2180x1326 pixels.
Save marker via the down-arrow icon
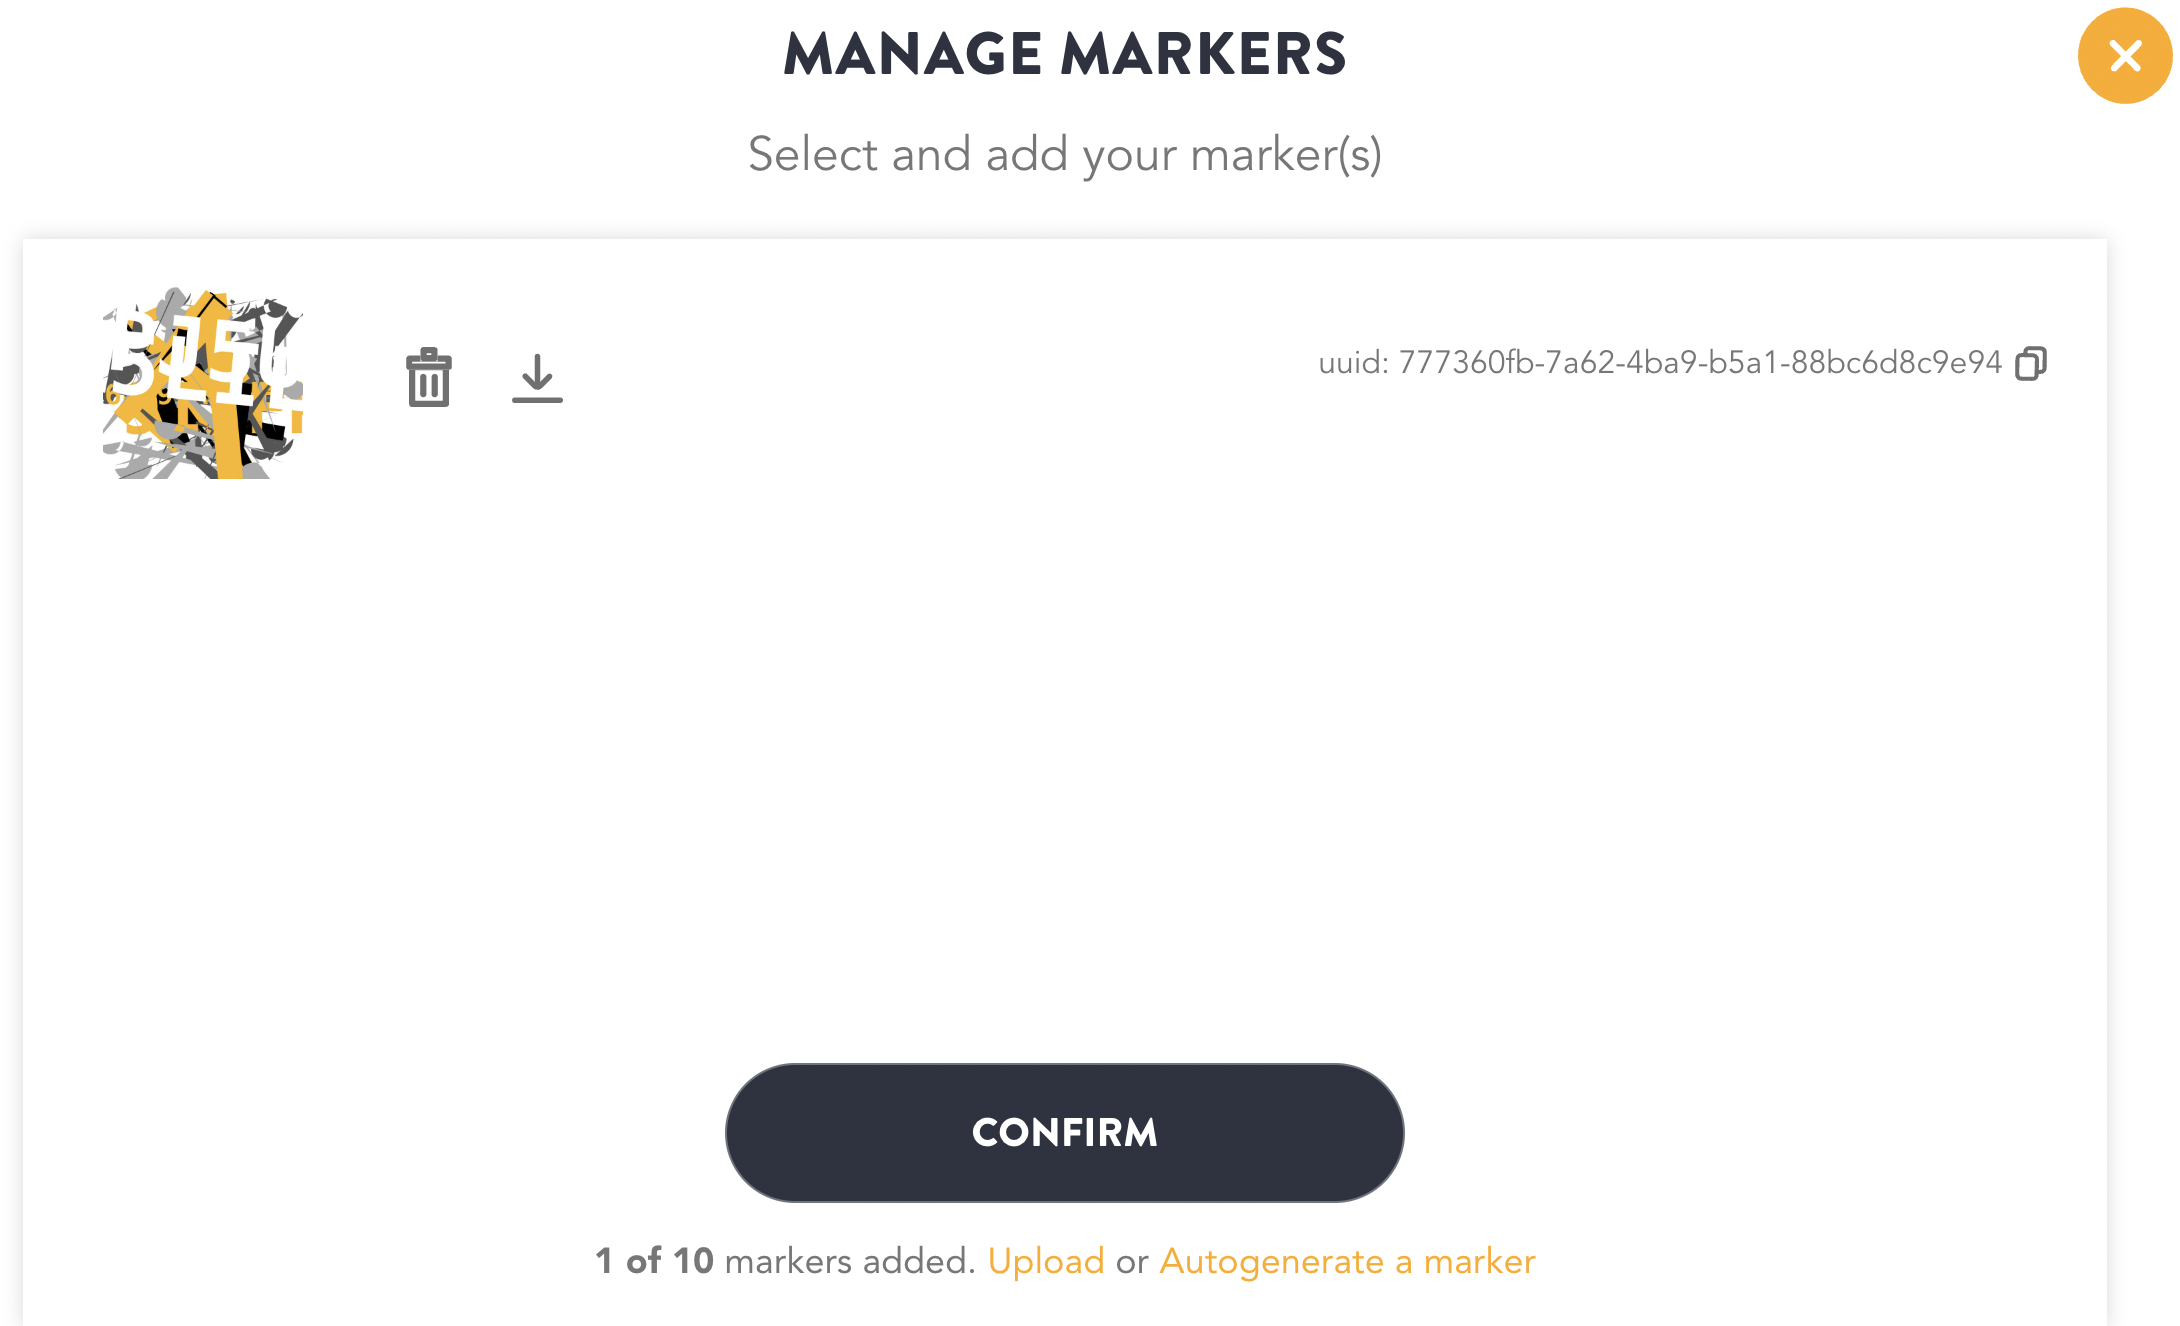pyautogui.click(x=537, y=378)
